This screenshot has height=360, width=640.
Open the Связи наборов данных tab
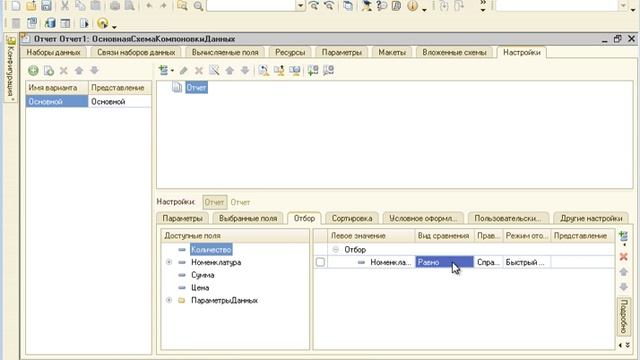click(136, 52)
